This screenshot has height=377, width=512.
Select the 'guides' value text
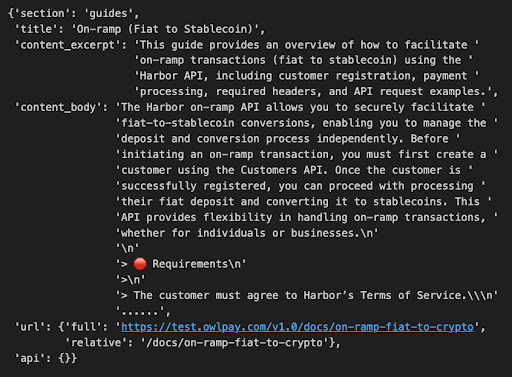click(108, 13)
